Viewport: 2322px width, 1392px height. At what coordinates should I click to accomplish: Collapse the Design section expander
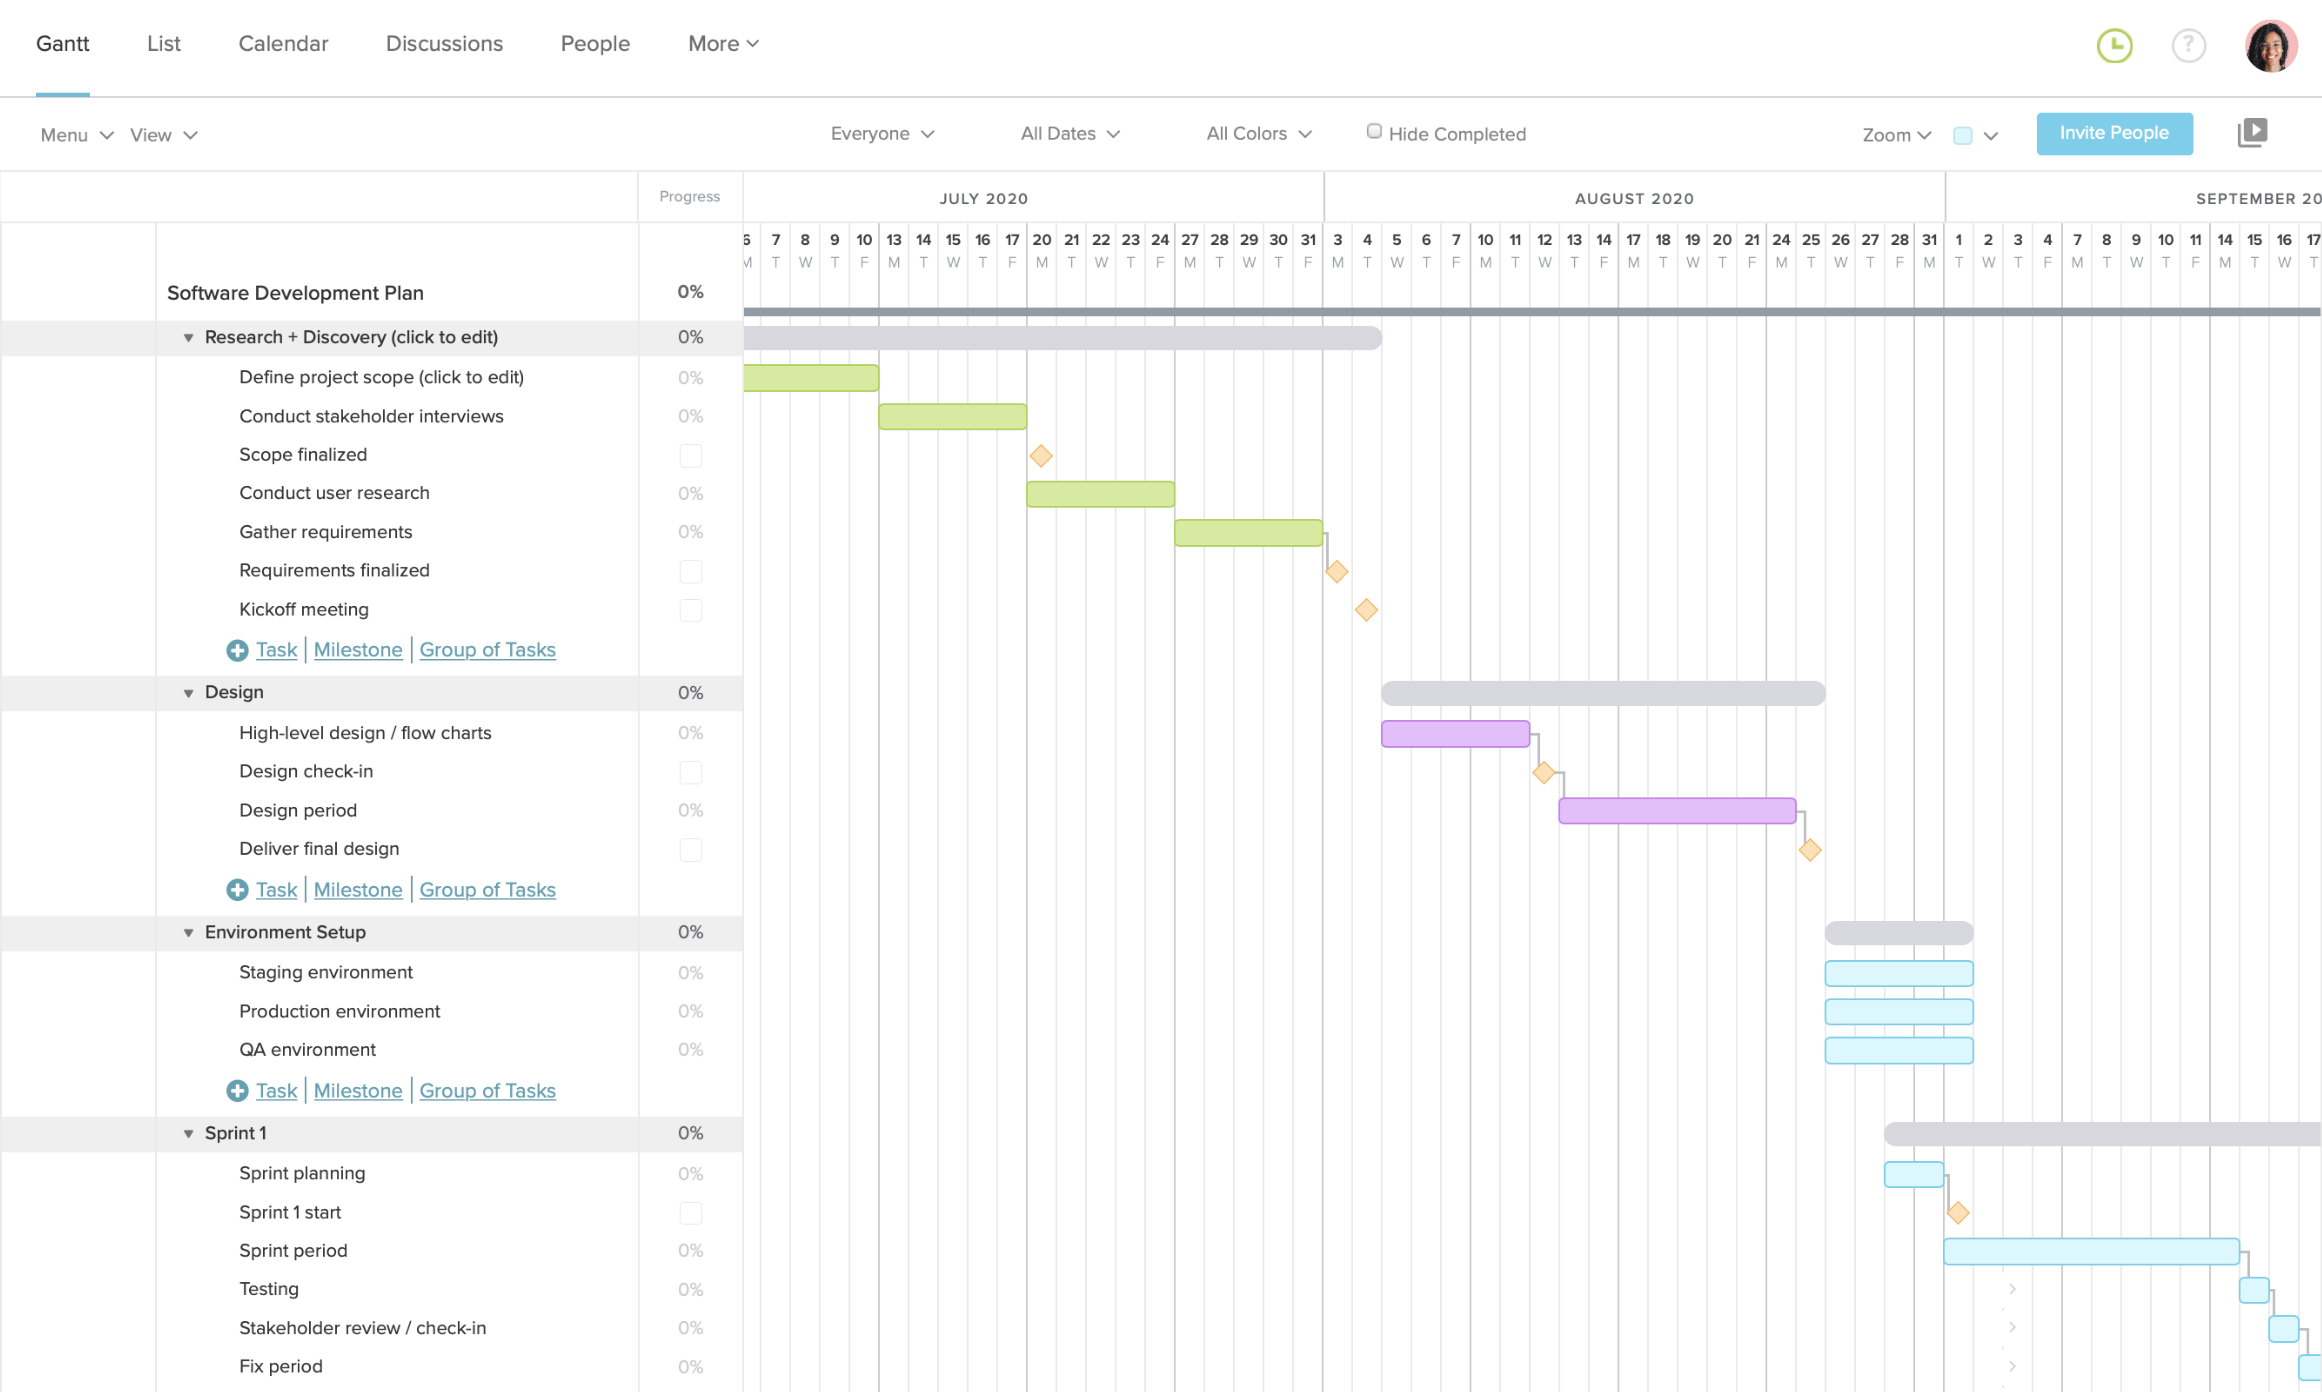coord(187,693)
